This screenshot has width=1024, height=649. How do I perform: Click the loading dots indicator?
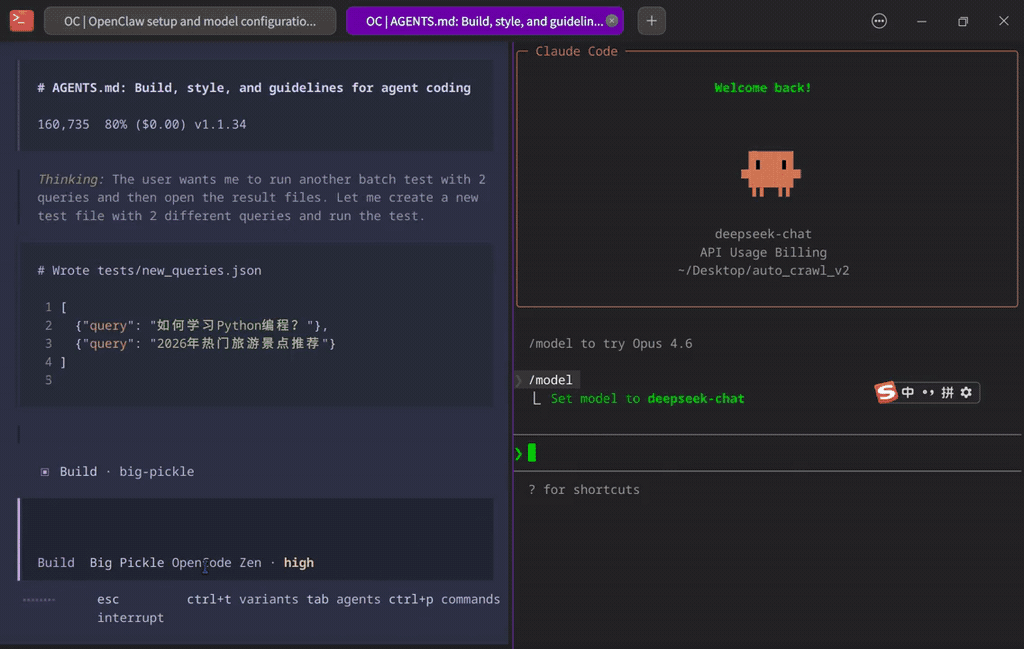[39, 599]
